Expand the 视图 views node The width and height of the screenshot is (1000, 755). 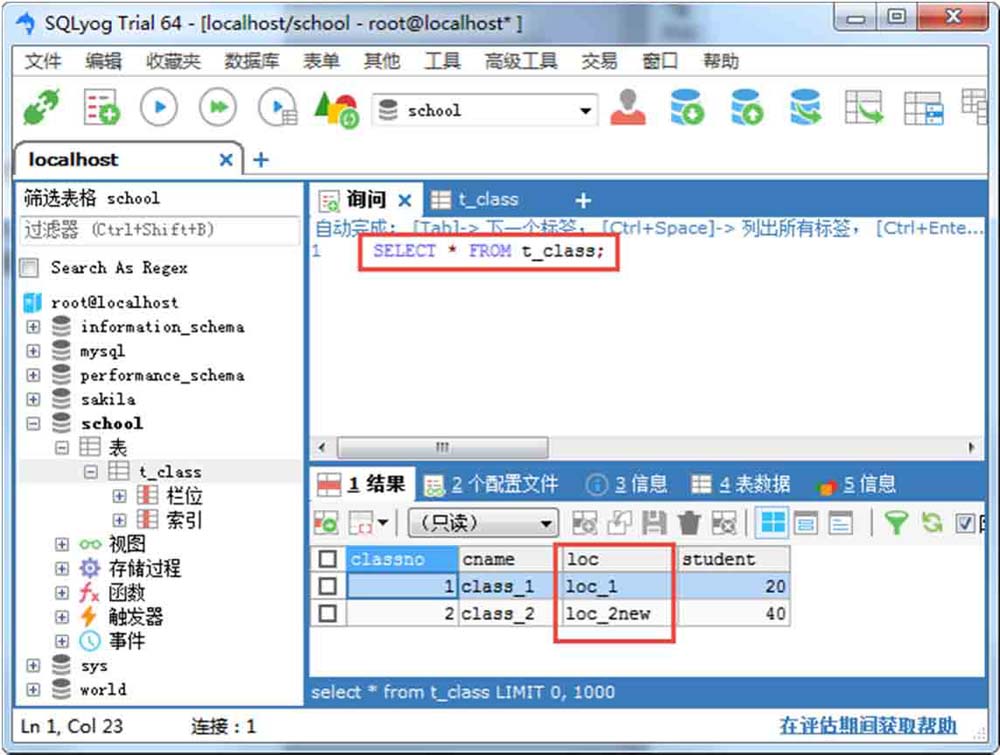(x=61, y=545)
